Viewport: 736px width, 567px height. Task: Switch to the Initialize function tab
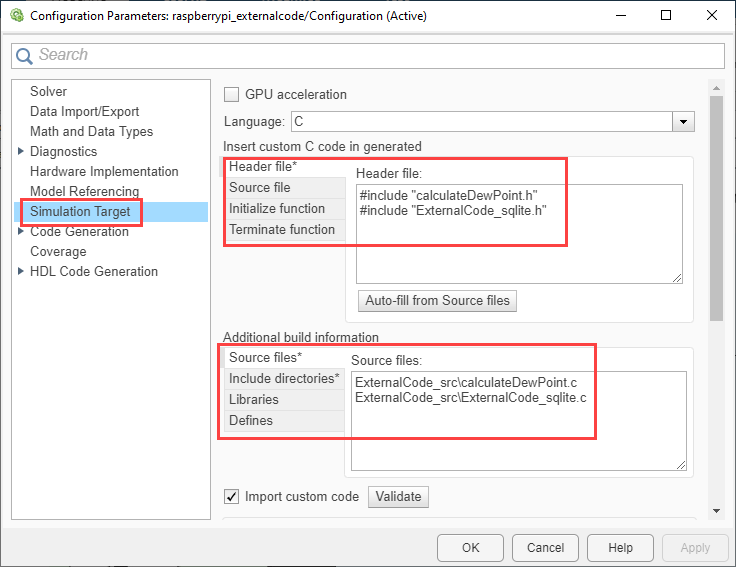coord(277,208)
